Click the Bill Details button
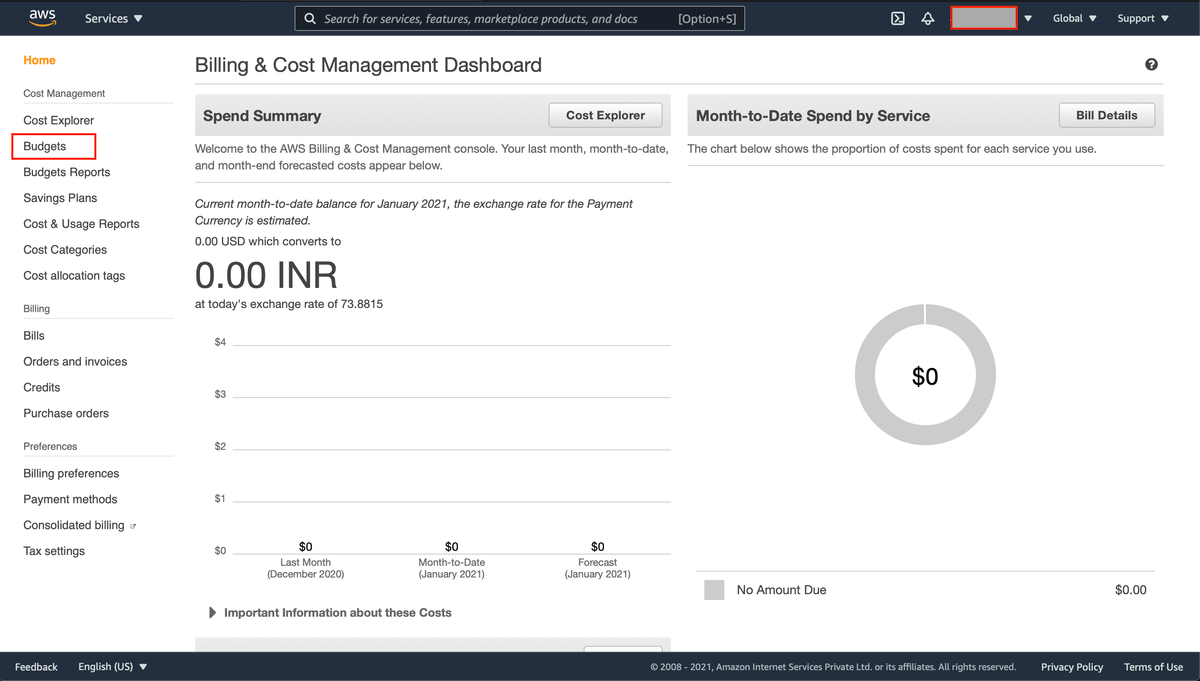1200x681 pixels. (x=1107, y=115)
